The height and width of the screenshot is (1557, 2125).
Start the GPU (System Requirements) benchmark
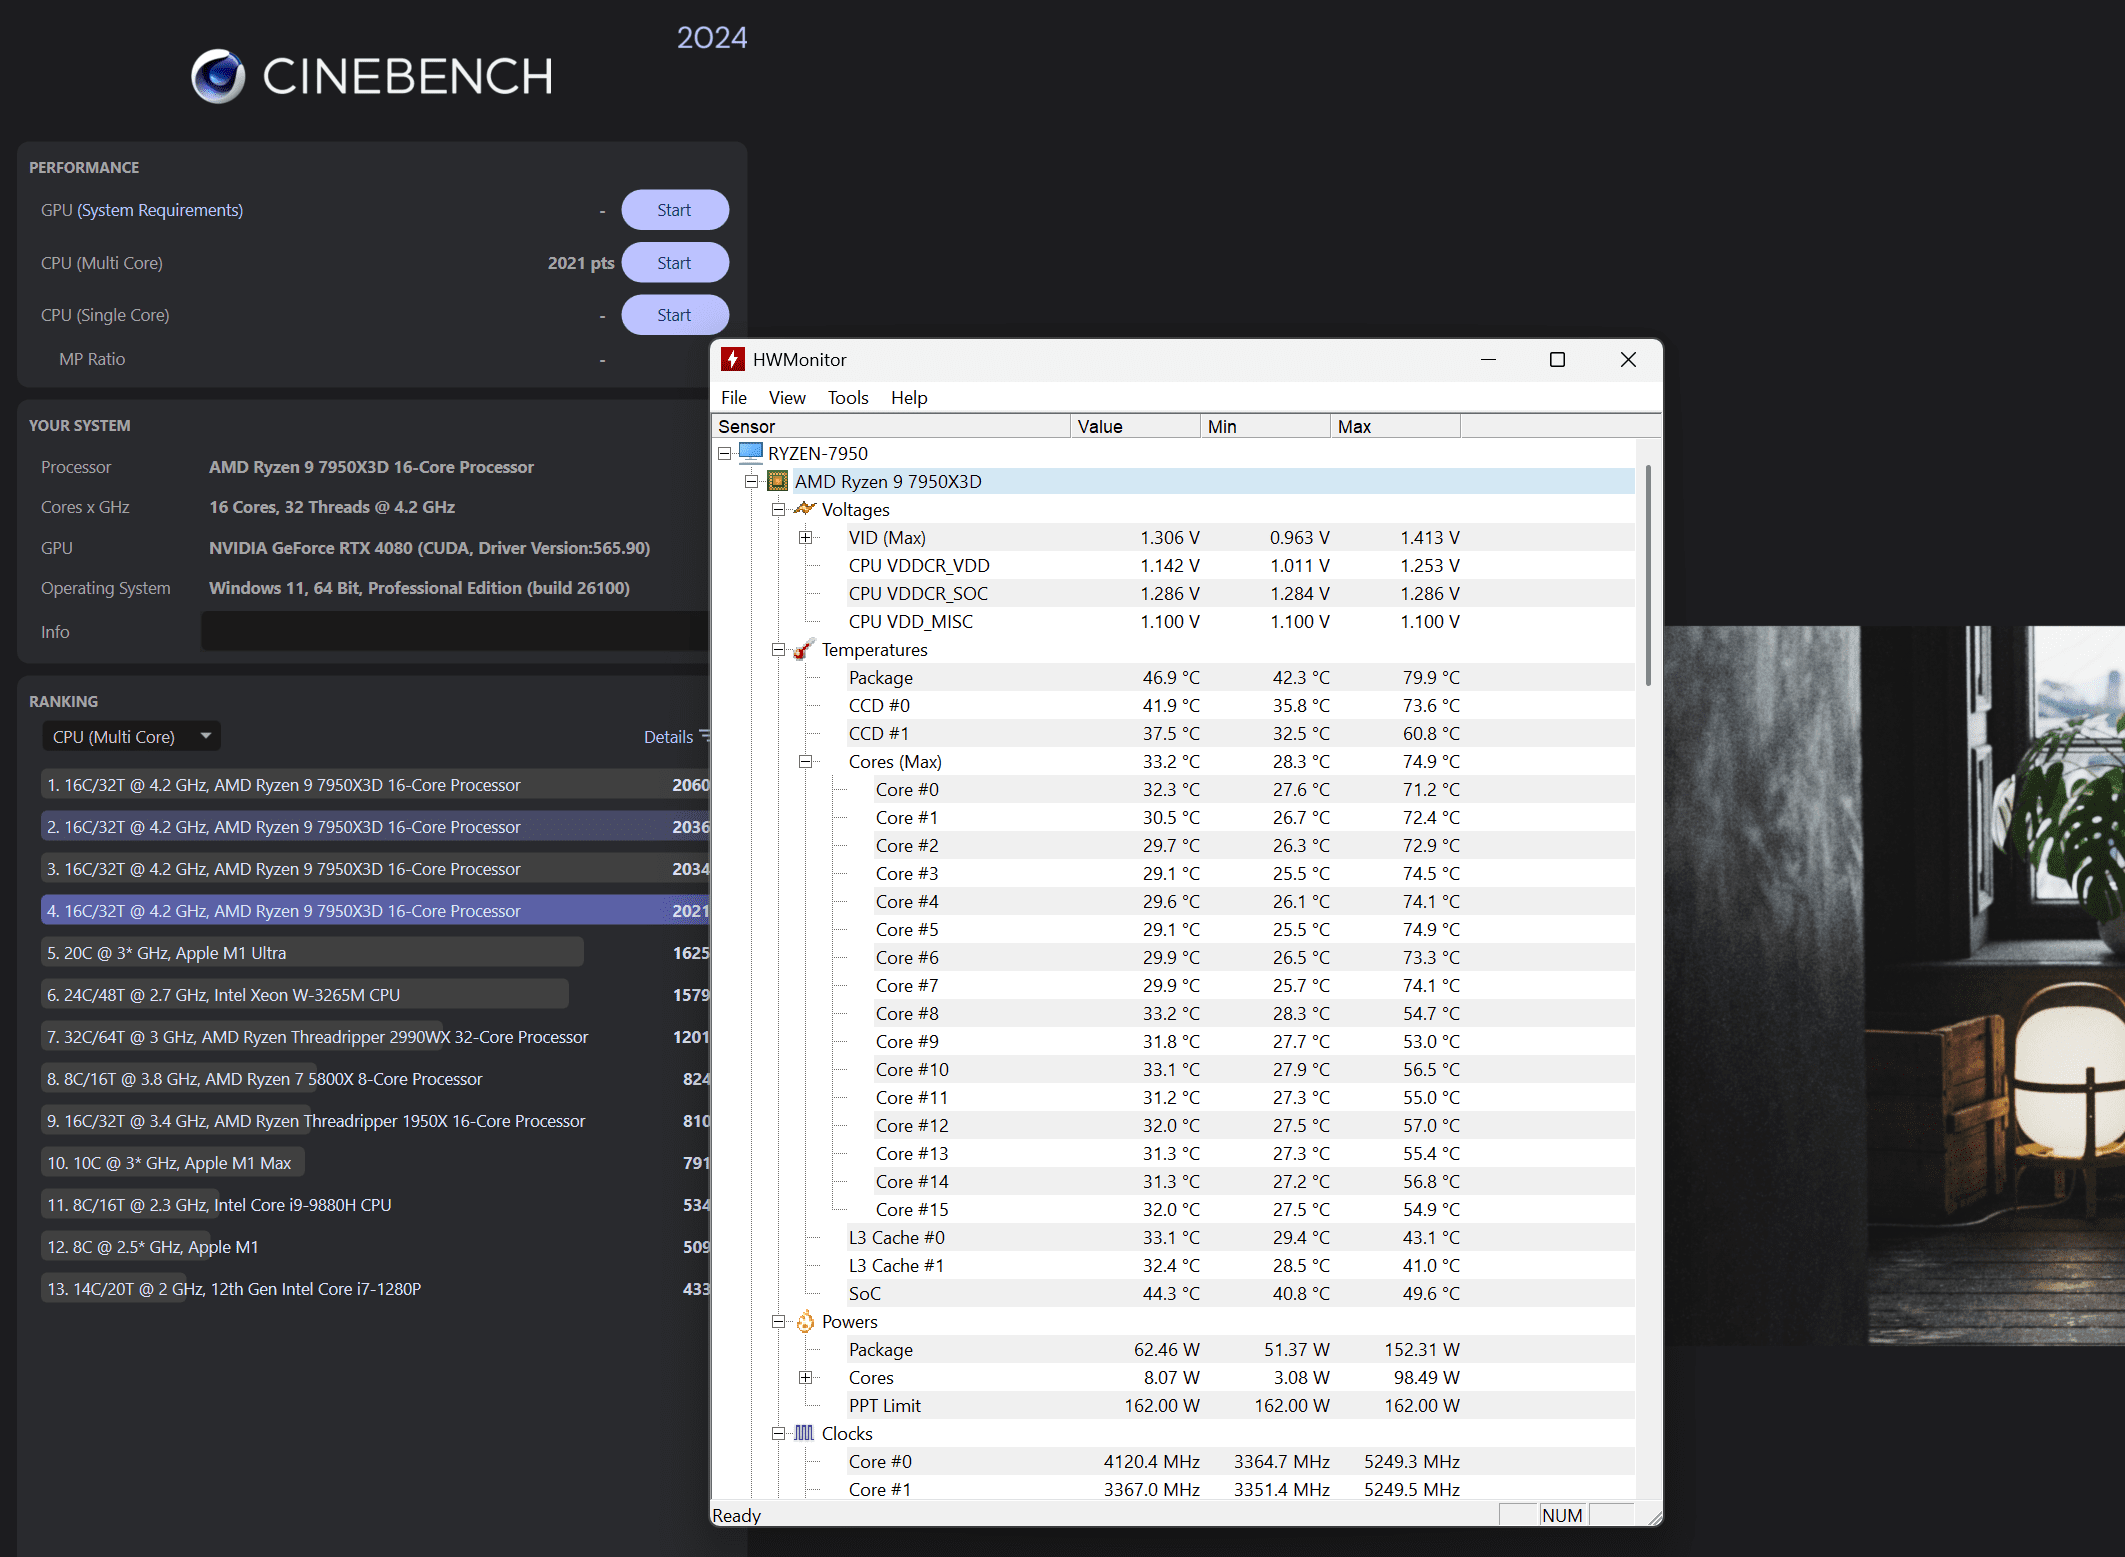(x=675, y=210)
